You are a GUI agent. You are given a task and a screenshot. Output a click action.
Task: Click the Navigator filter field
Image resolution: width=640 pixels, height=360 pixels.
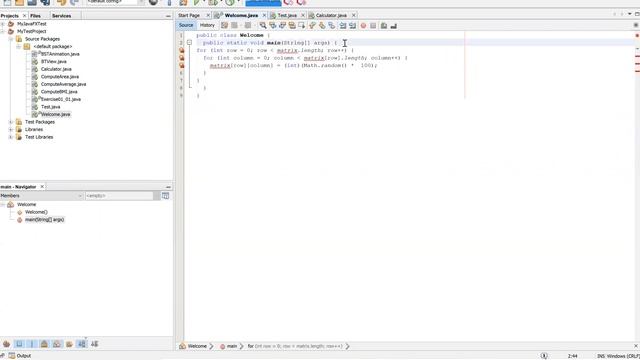tap(119, 196)
